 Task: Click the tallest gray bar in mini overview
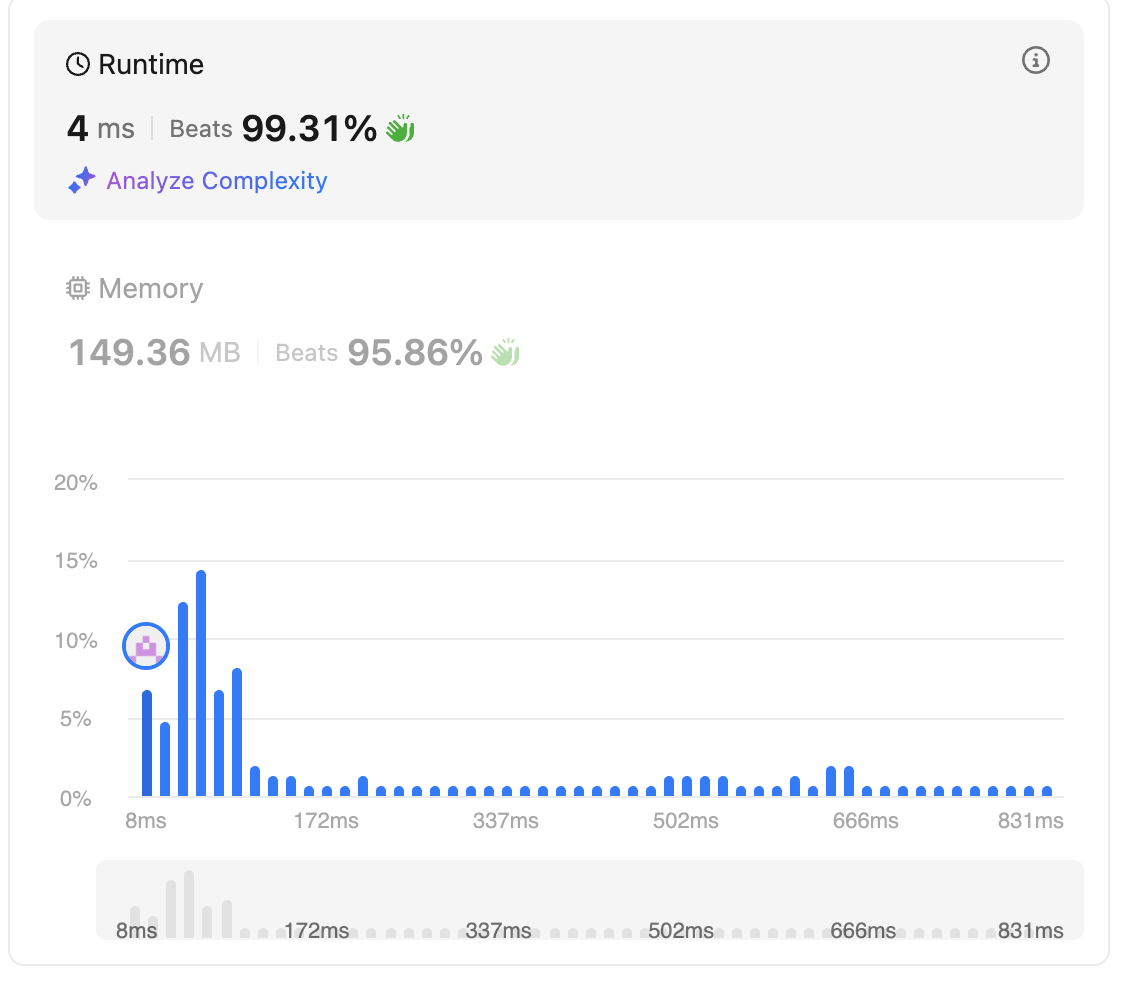pyautogui.click(x=189, y=904)
